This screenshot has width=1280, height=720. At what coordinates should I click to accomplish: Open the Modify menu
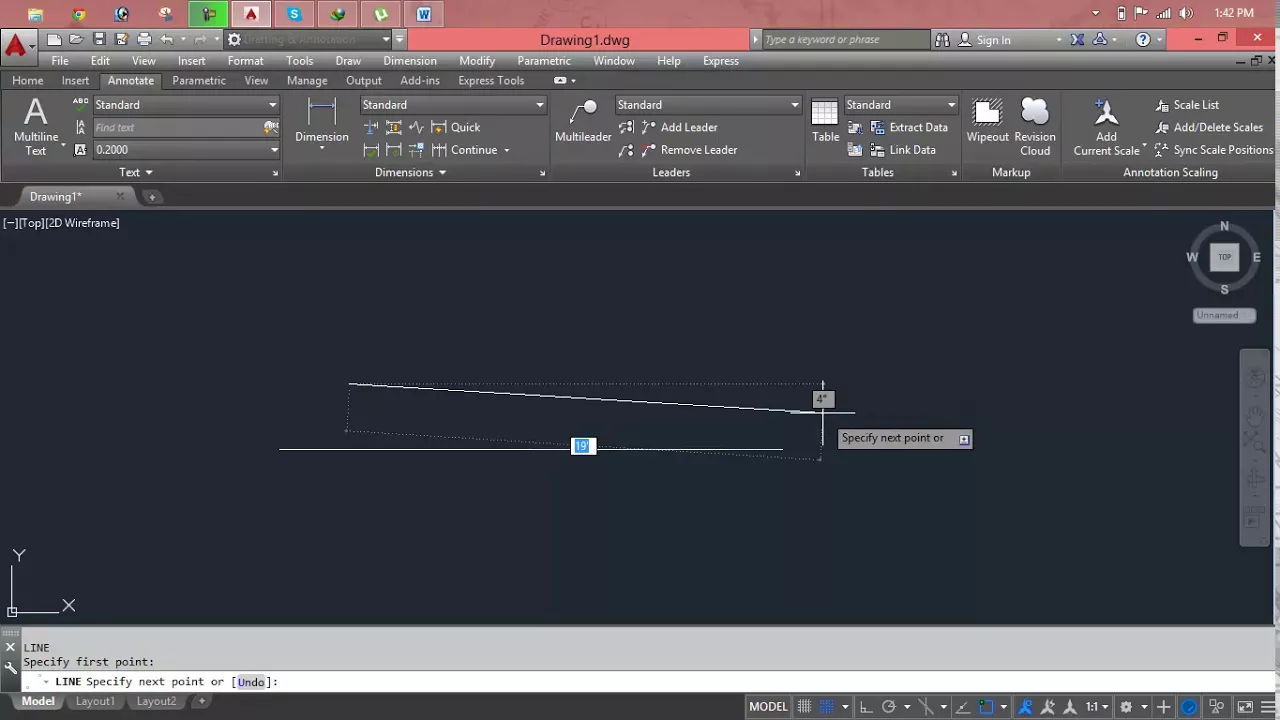pyautogui.click(x=477, y=61)
